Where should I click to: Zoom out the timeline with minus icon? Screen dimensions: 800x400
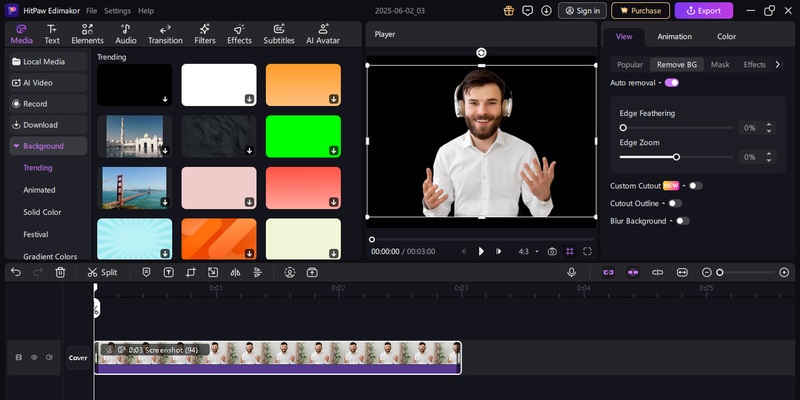pyautogui.click(x=707, y=272)
